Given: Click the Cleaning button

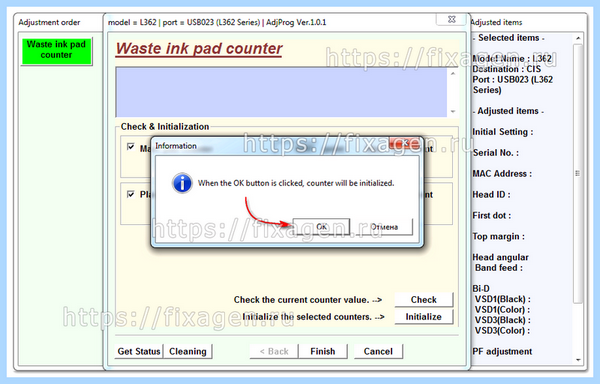Looking at the screenshot, I should coord(188,351).
